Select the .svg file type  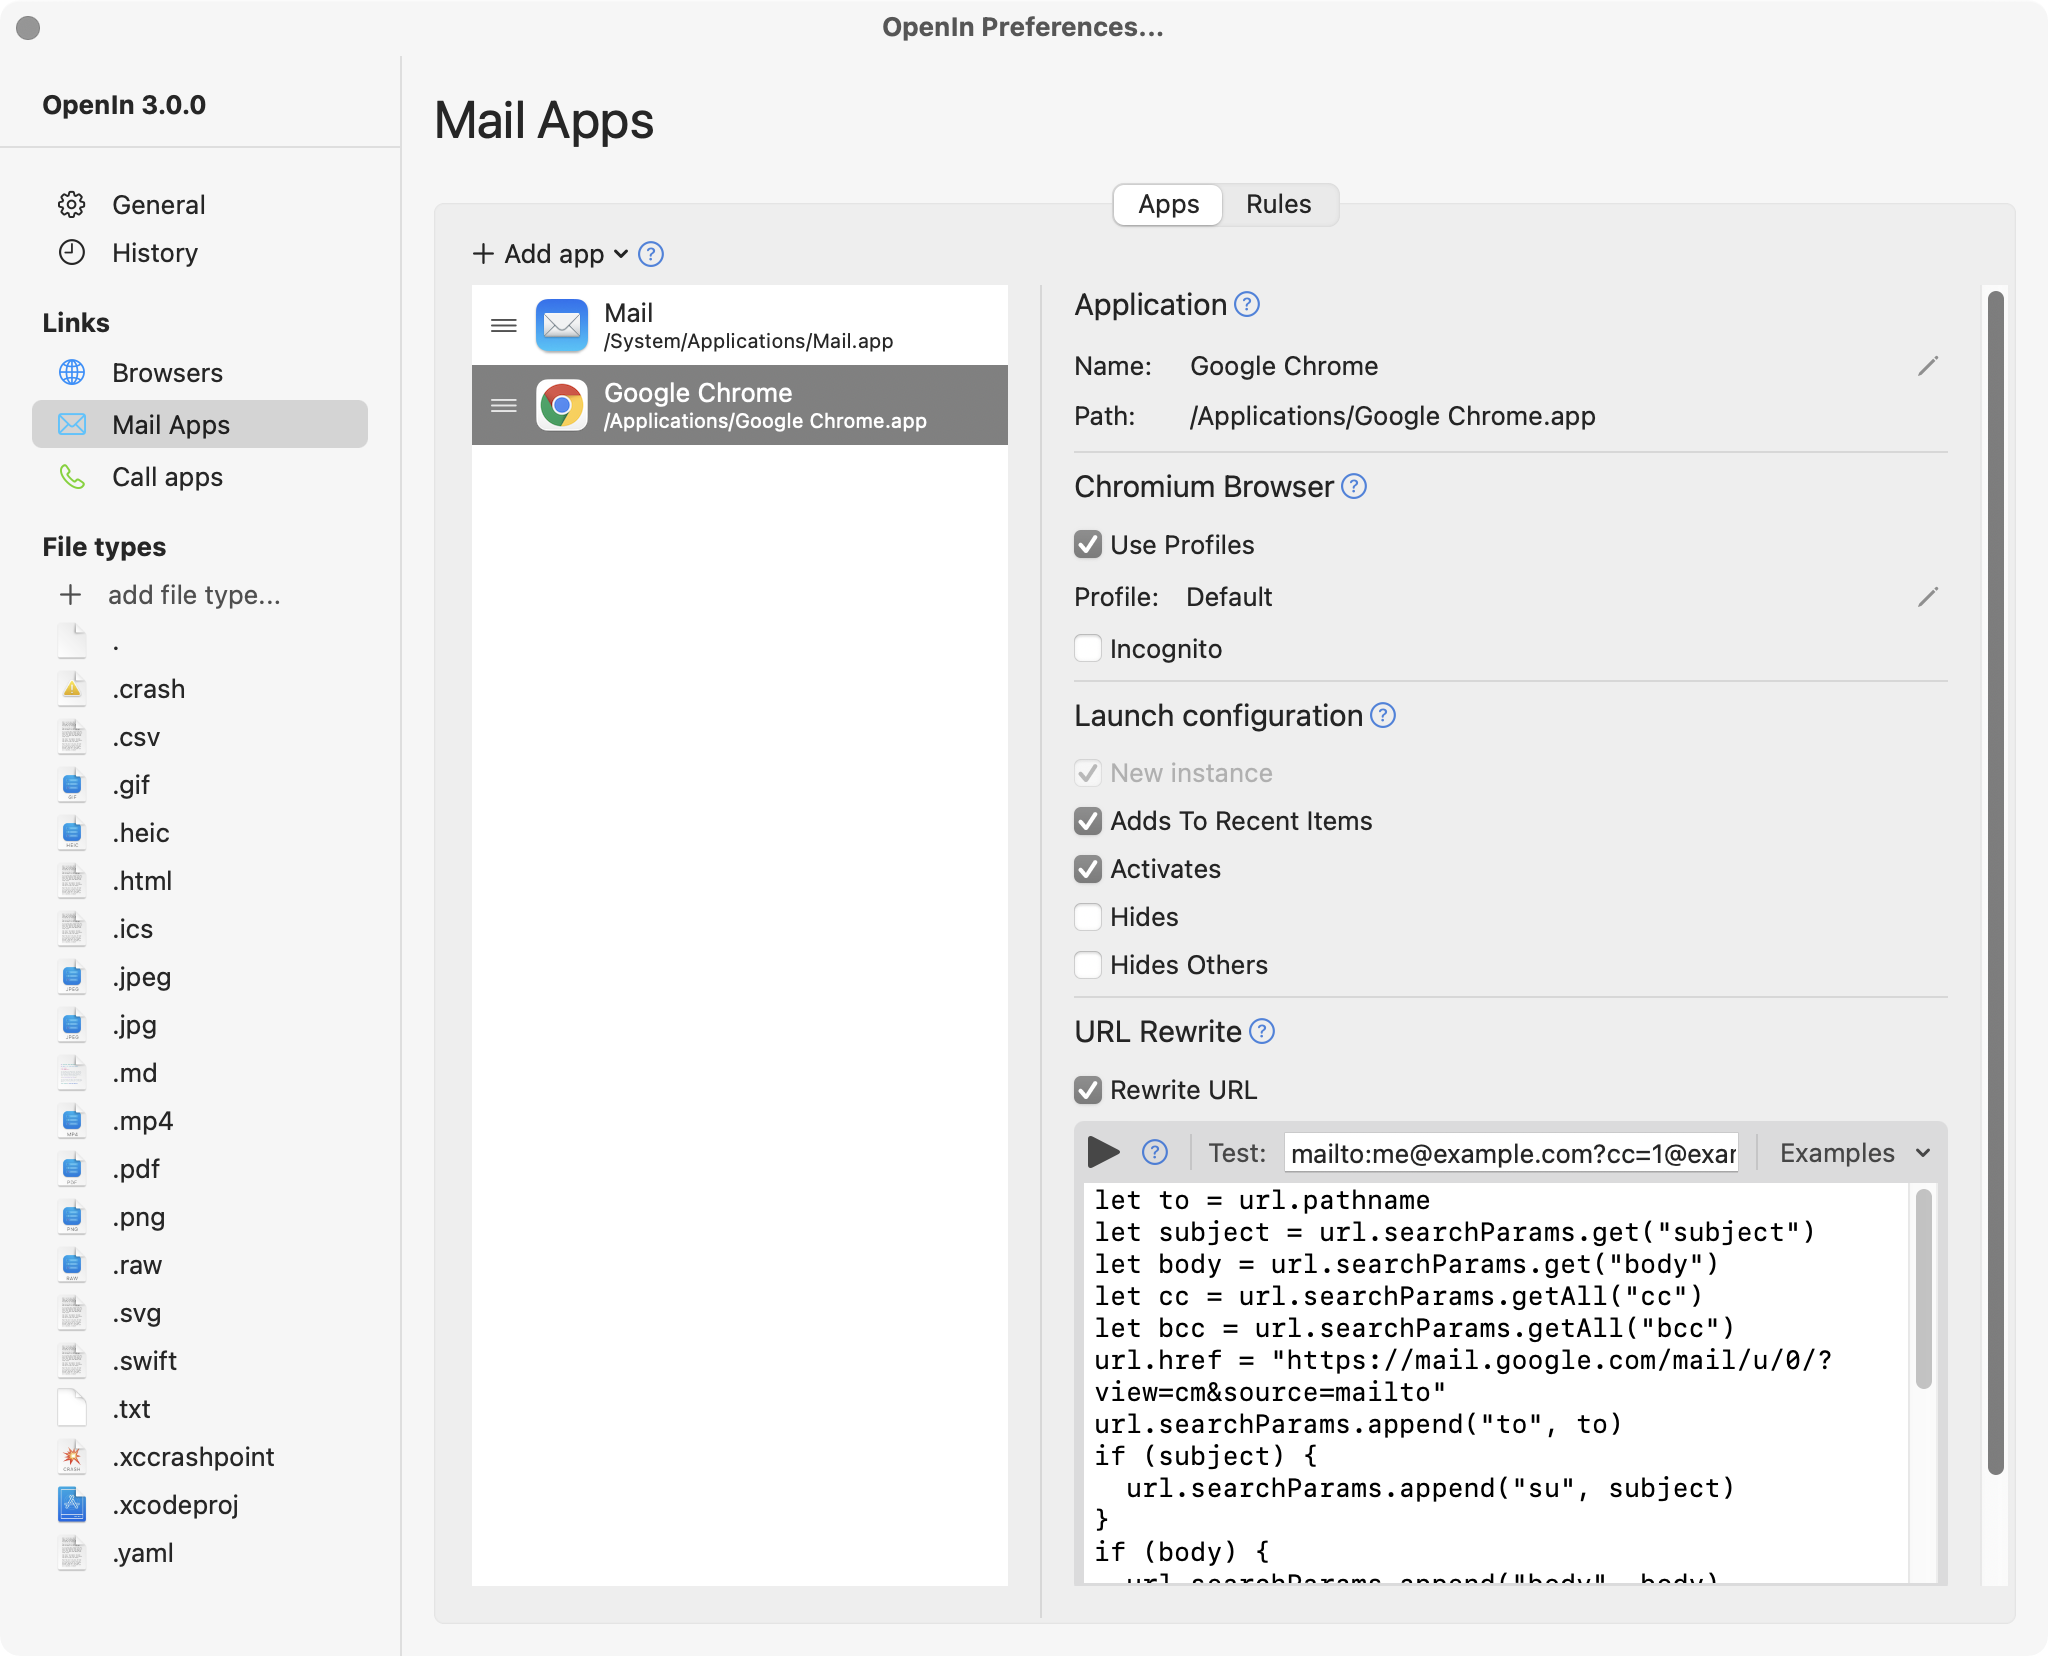coord(136,1313)
